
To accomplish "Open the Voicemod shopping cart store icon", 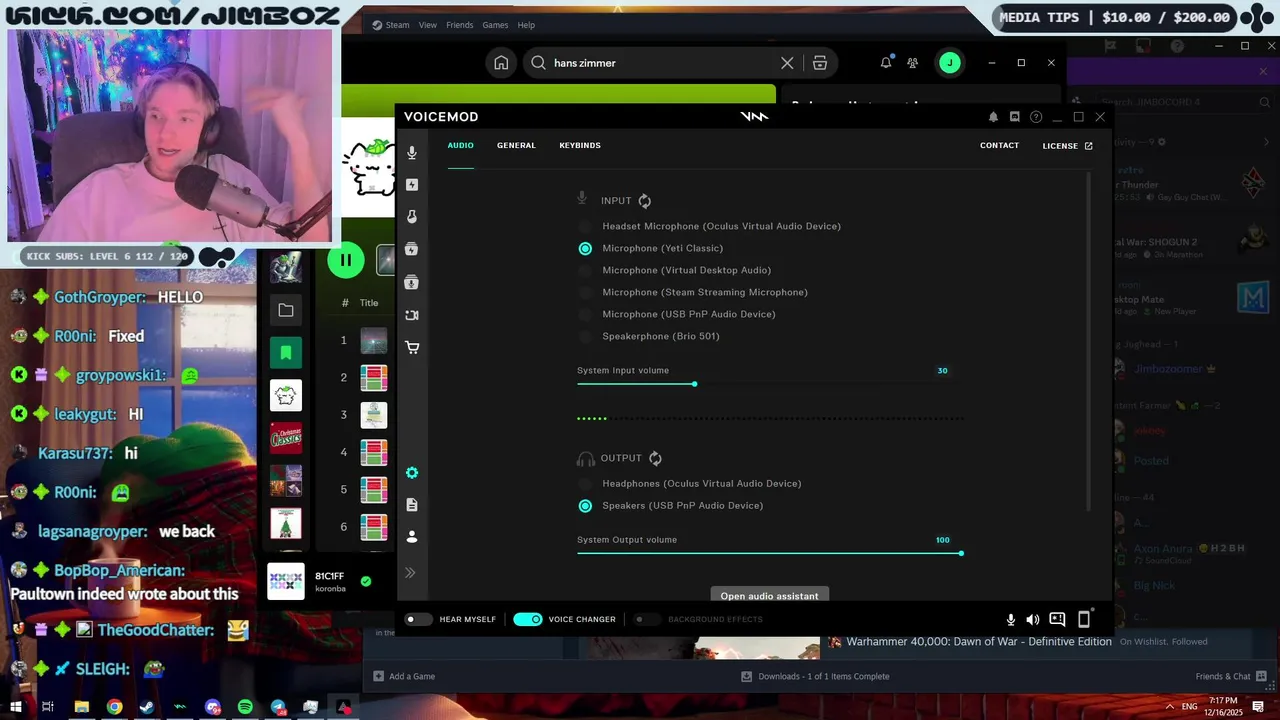I will pos(412,348).
